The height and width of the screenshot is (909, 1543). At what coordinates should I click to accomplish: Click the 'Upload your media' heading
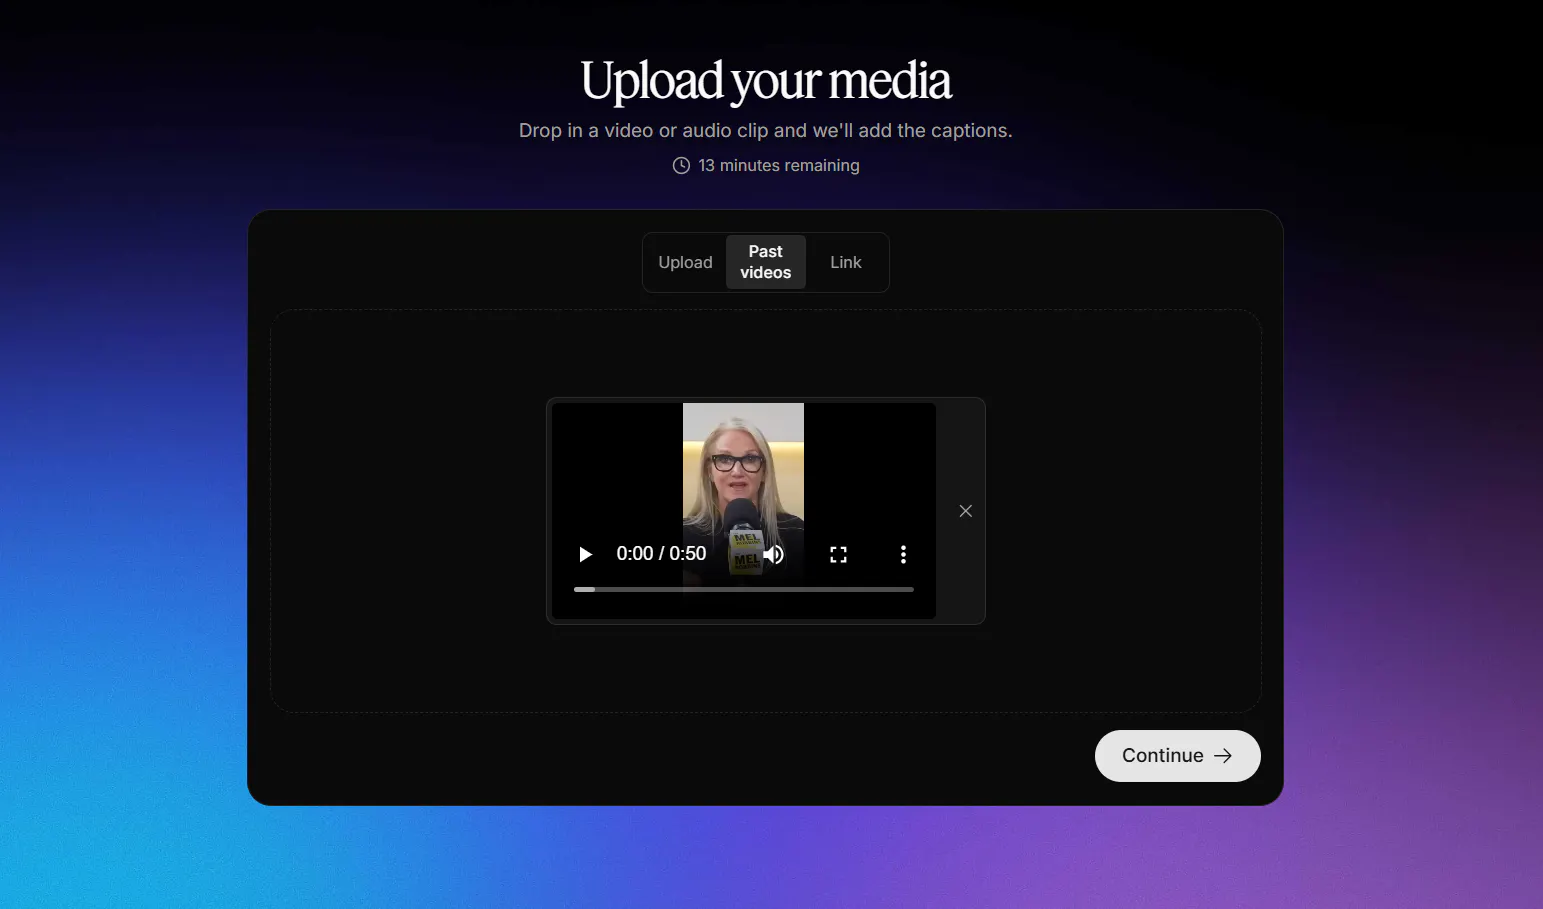(766, 81)
